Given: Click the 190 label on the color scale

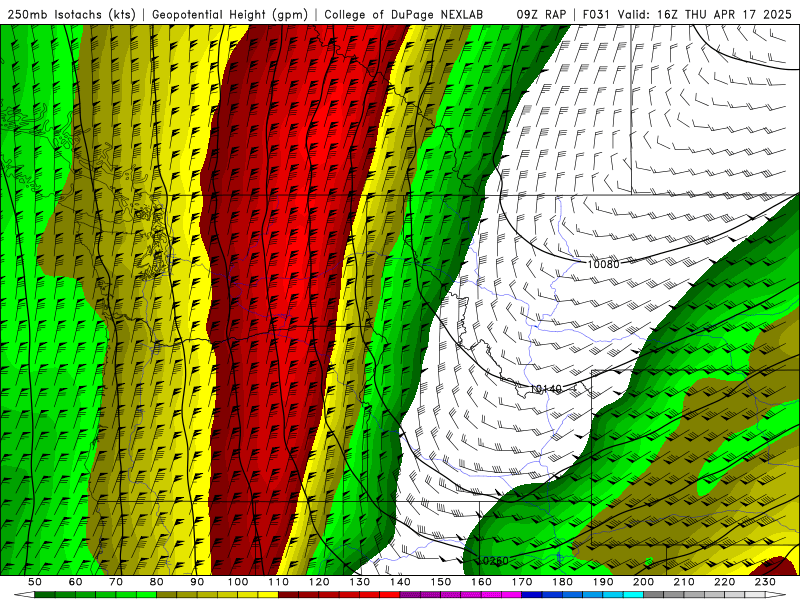Looking at the screenshot, I should pos(603,582).
